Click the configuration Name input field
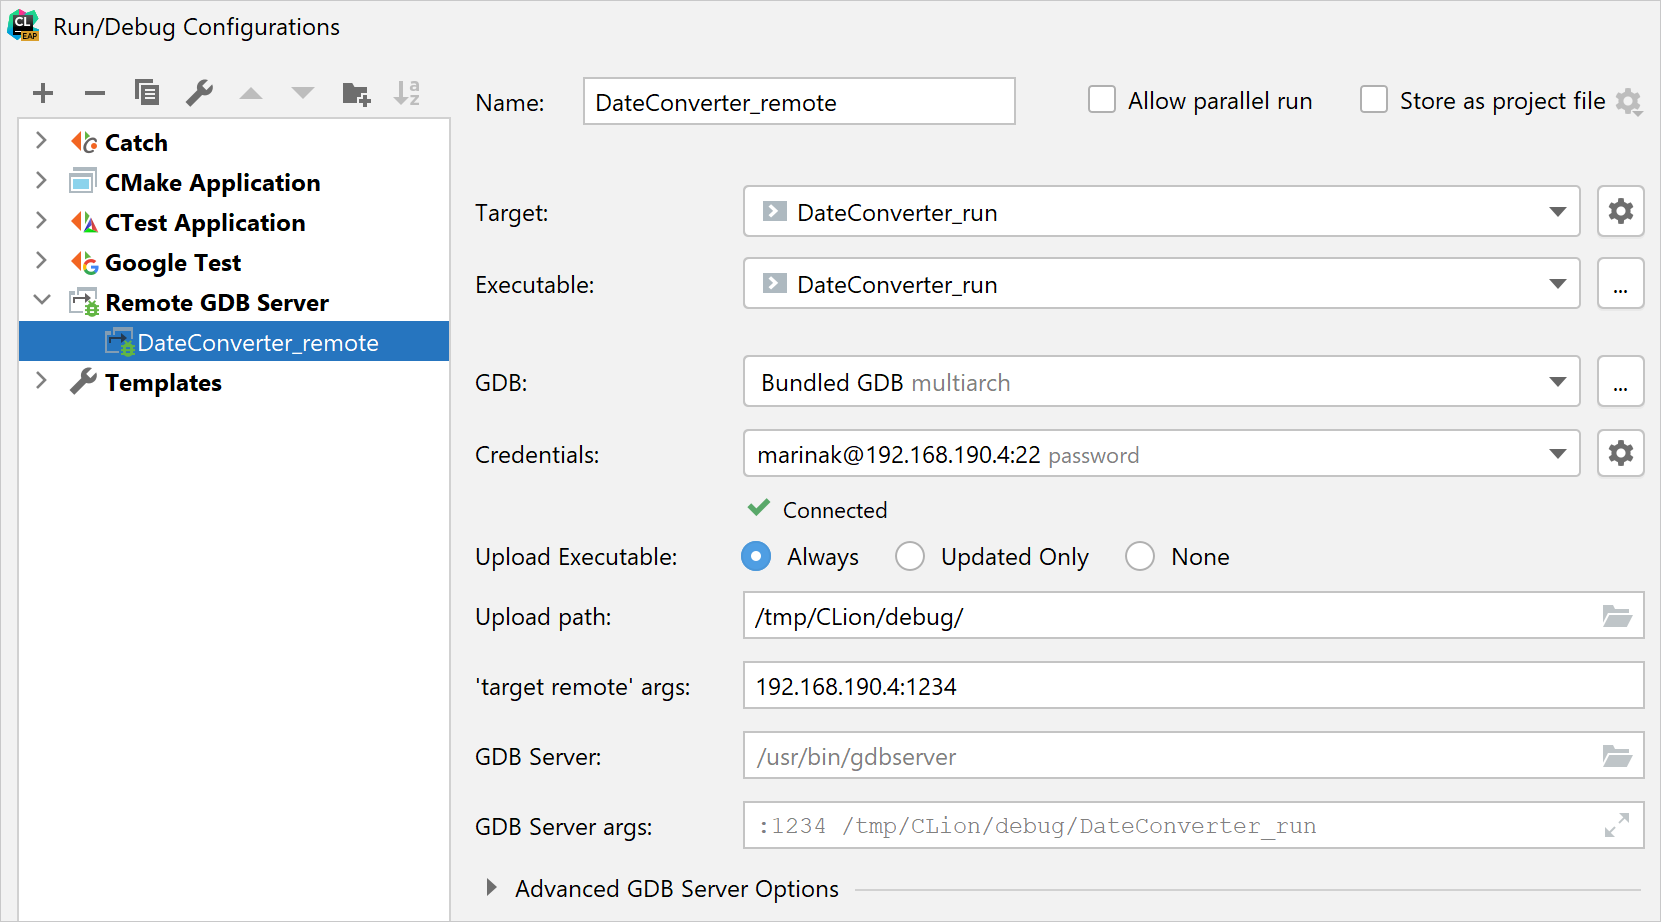The height and width of the screenshot is (922, 1661). click(x=798, y=101)
